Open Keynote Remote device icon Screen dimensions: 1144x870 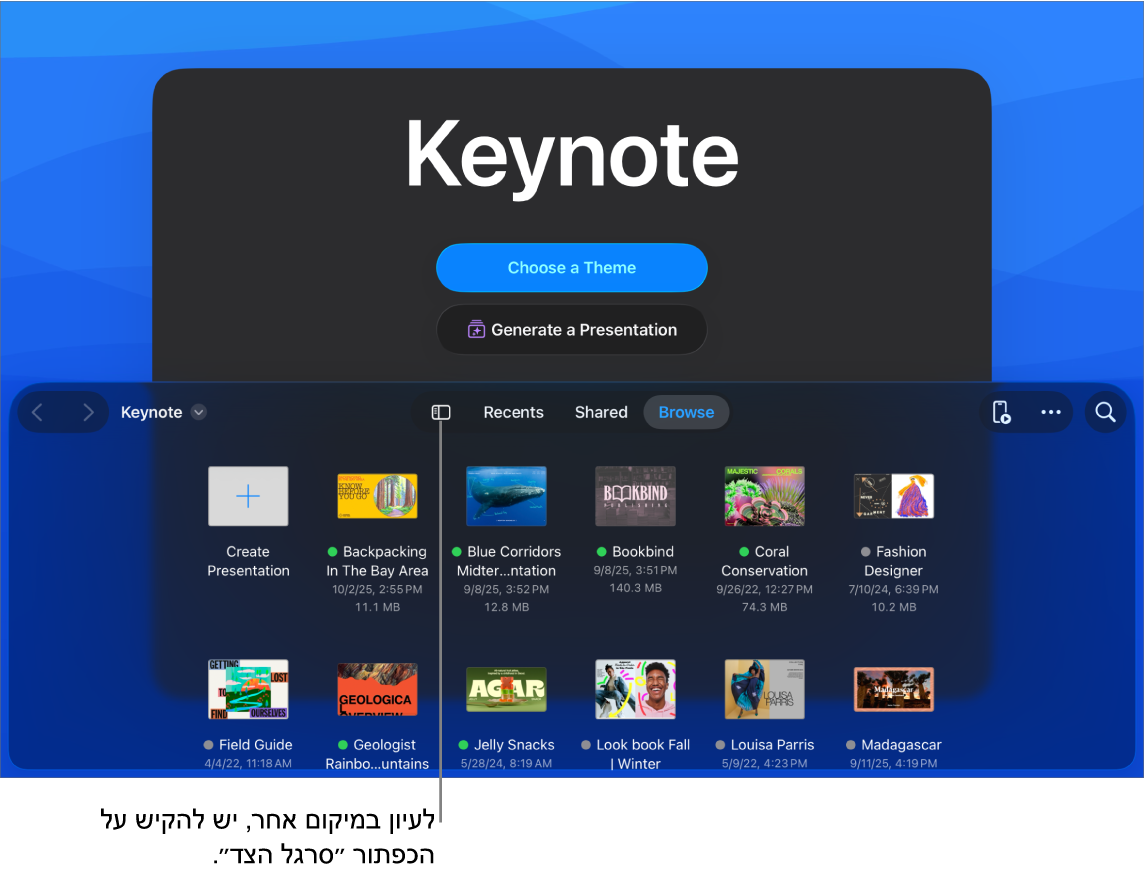pos(1001,412)
